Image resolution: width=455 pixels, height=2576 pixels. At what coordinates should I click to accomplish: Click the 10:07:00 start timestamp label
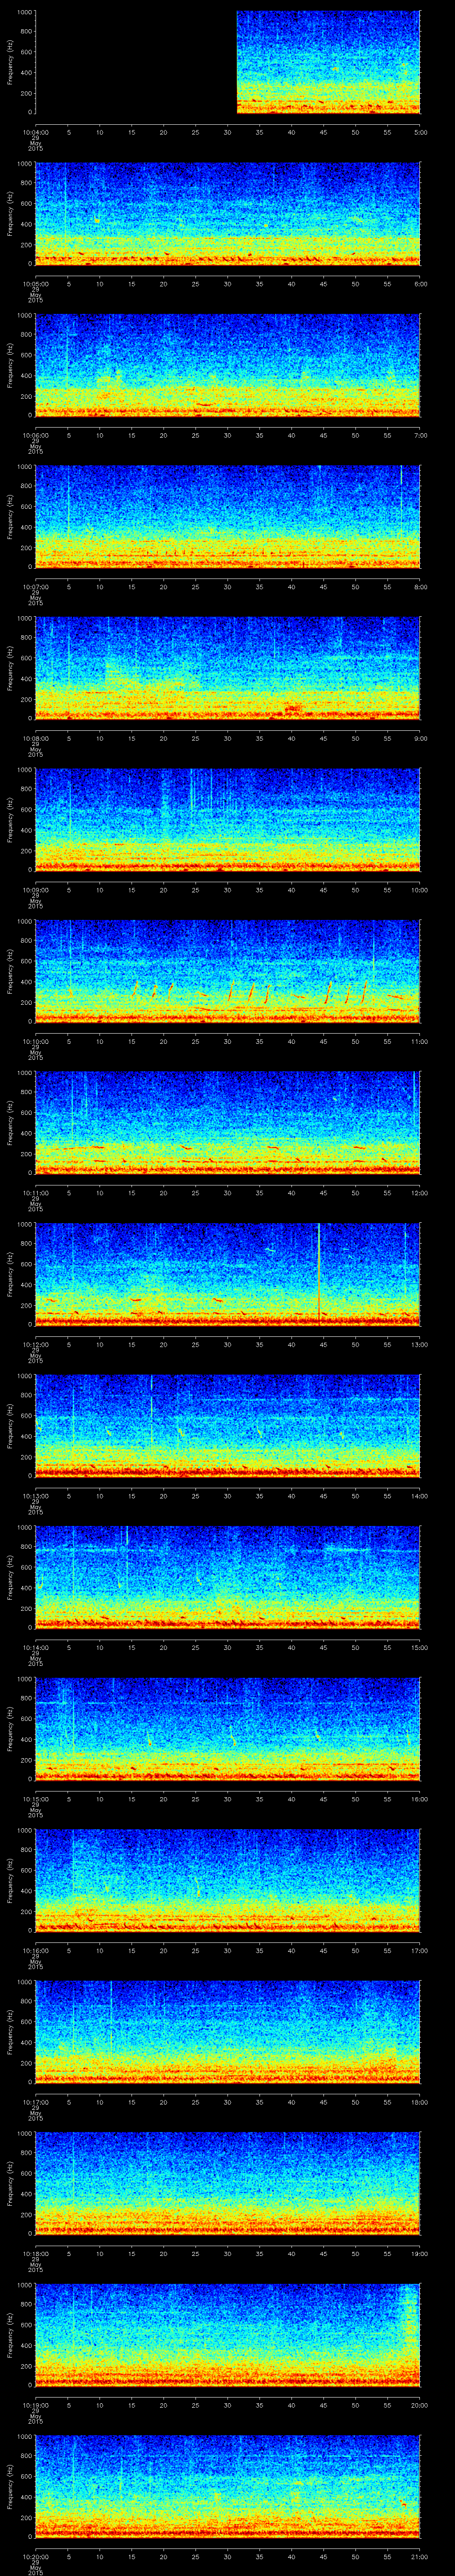click(x=35, y=587)
